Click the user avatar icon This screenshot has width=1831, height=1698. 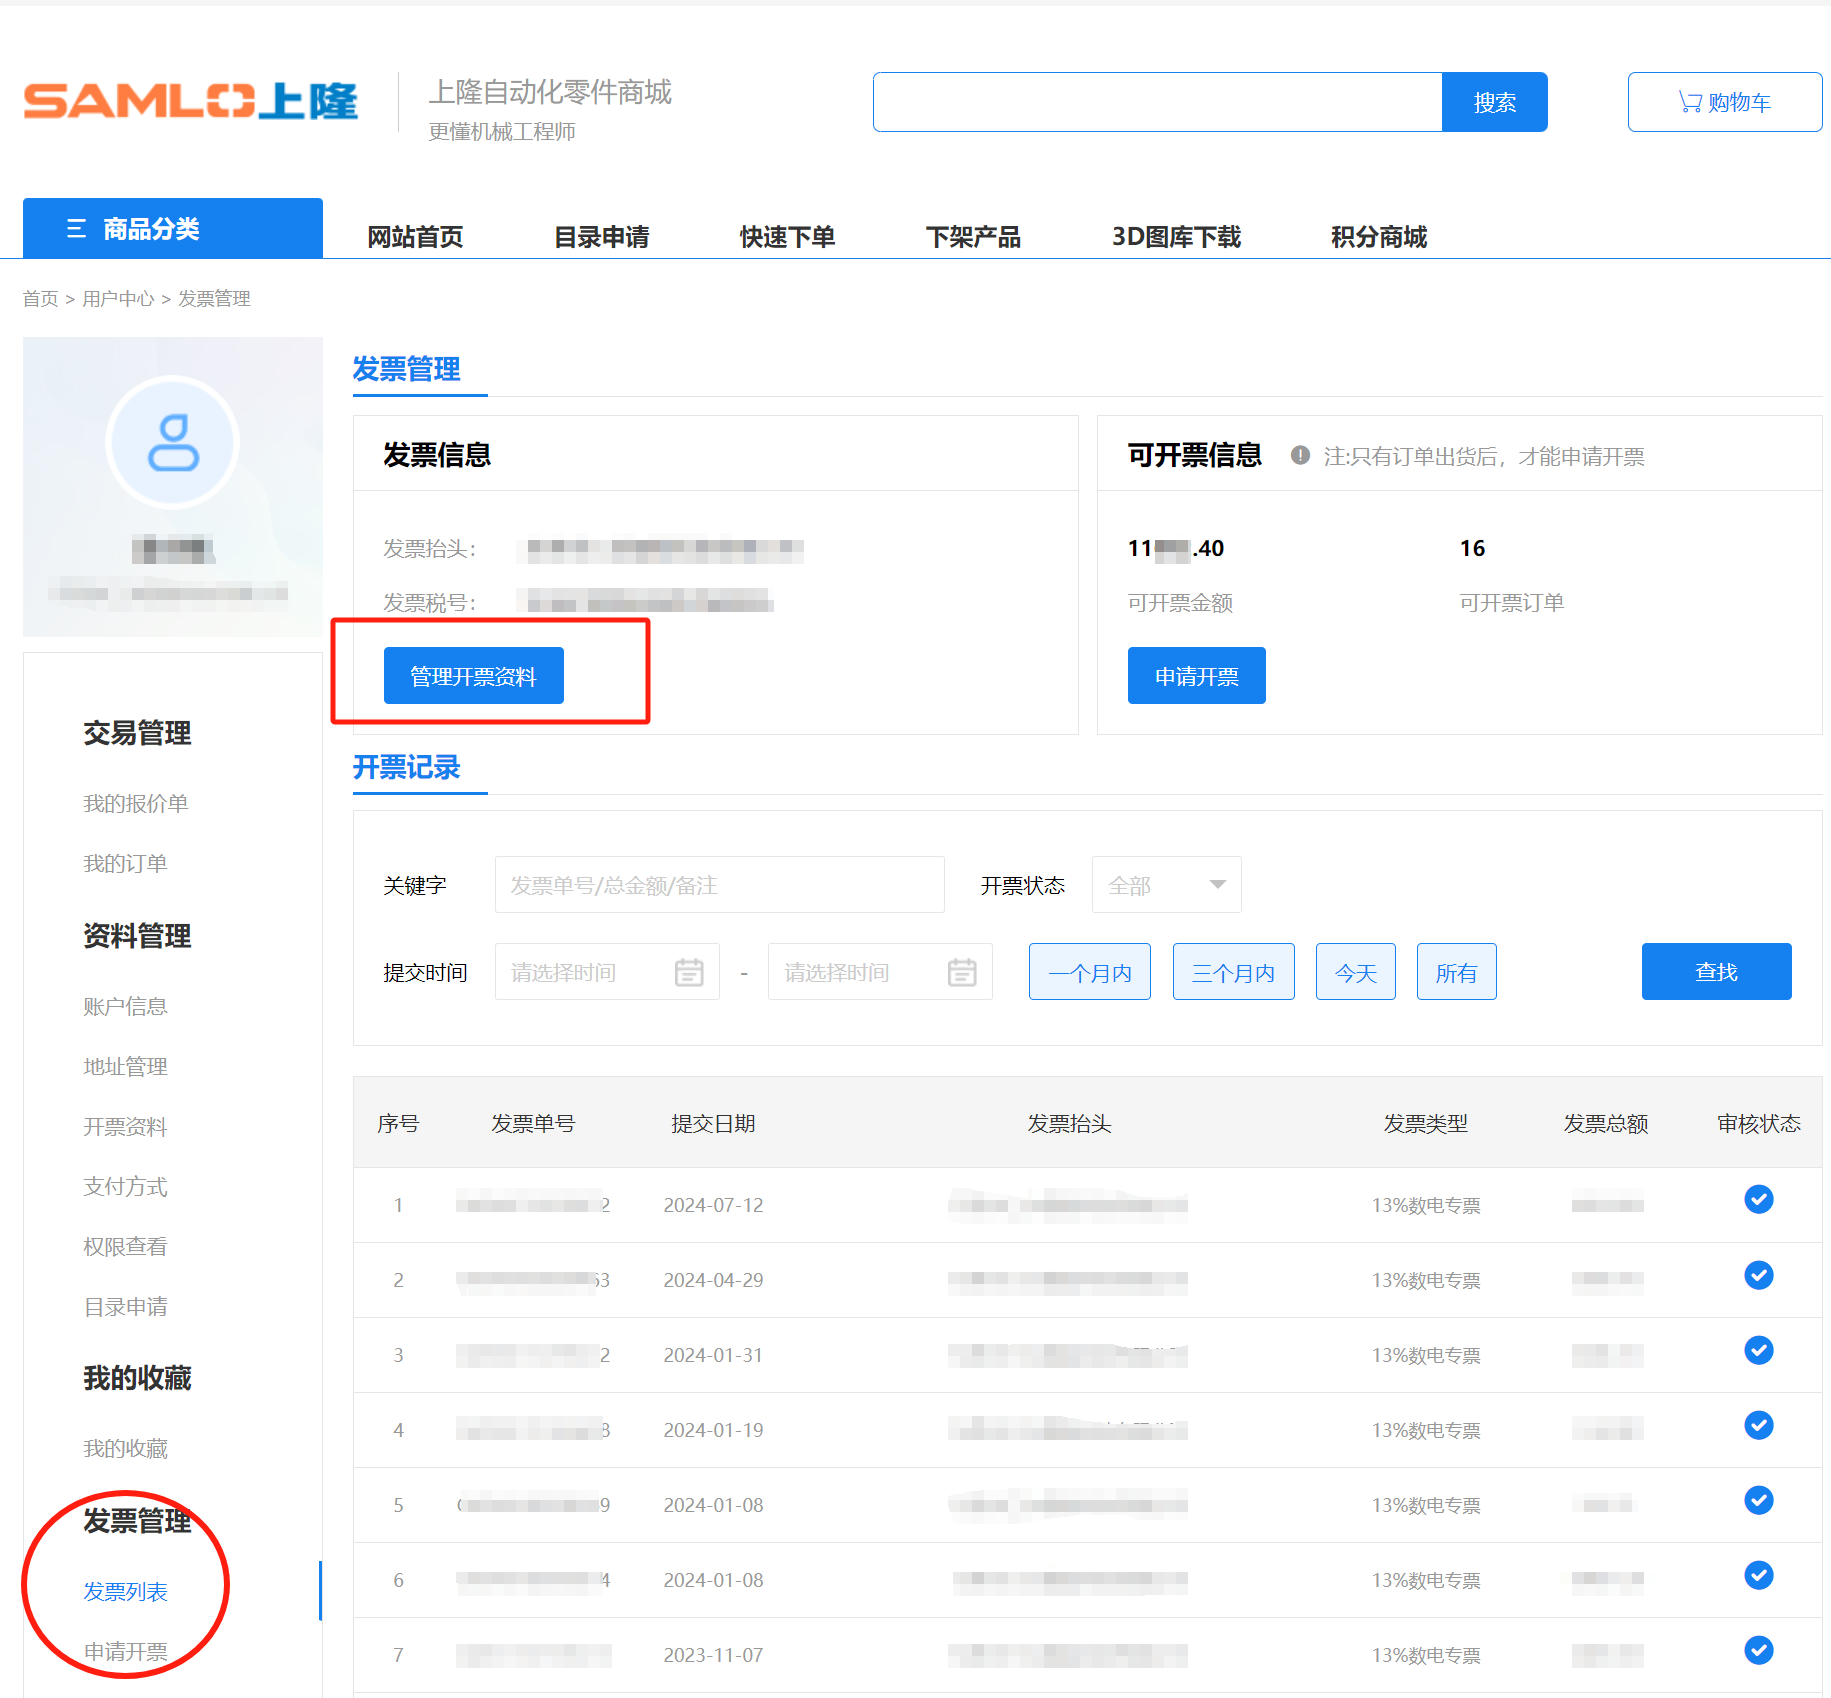coord(173,442)
